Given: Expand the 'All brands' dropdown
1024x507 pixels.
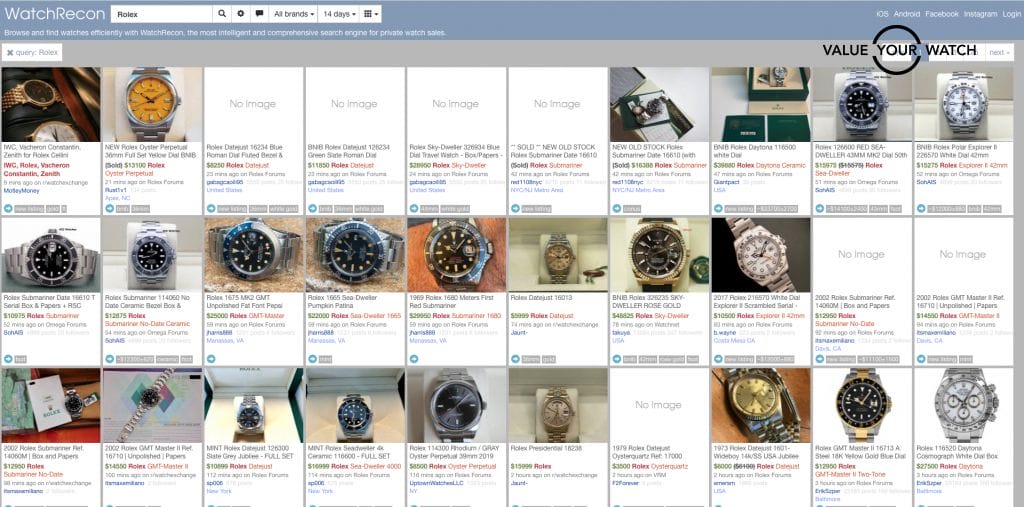Looking at the screenshot, I should (x=294, y=15).
